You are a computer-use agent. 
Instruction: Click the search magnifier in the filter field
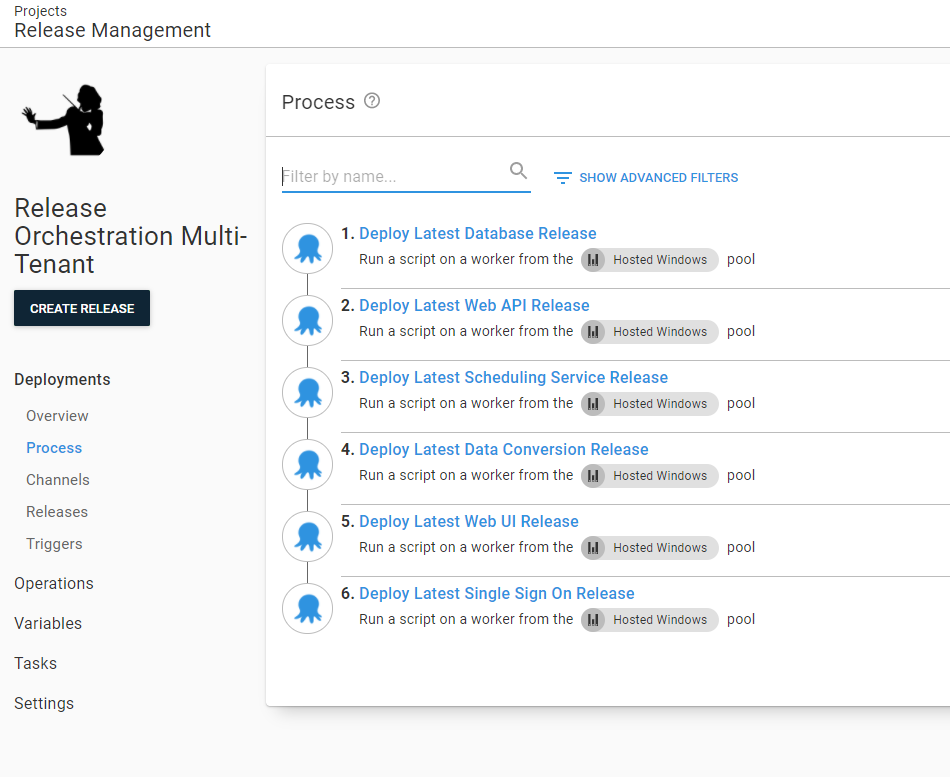[x=518, y=171]
